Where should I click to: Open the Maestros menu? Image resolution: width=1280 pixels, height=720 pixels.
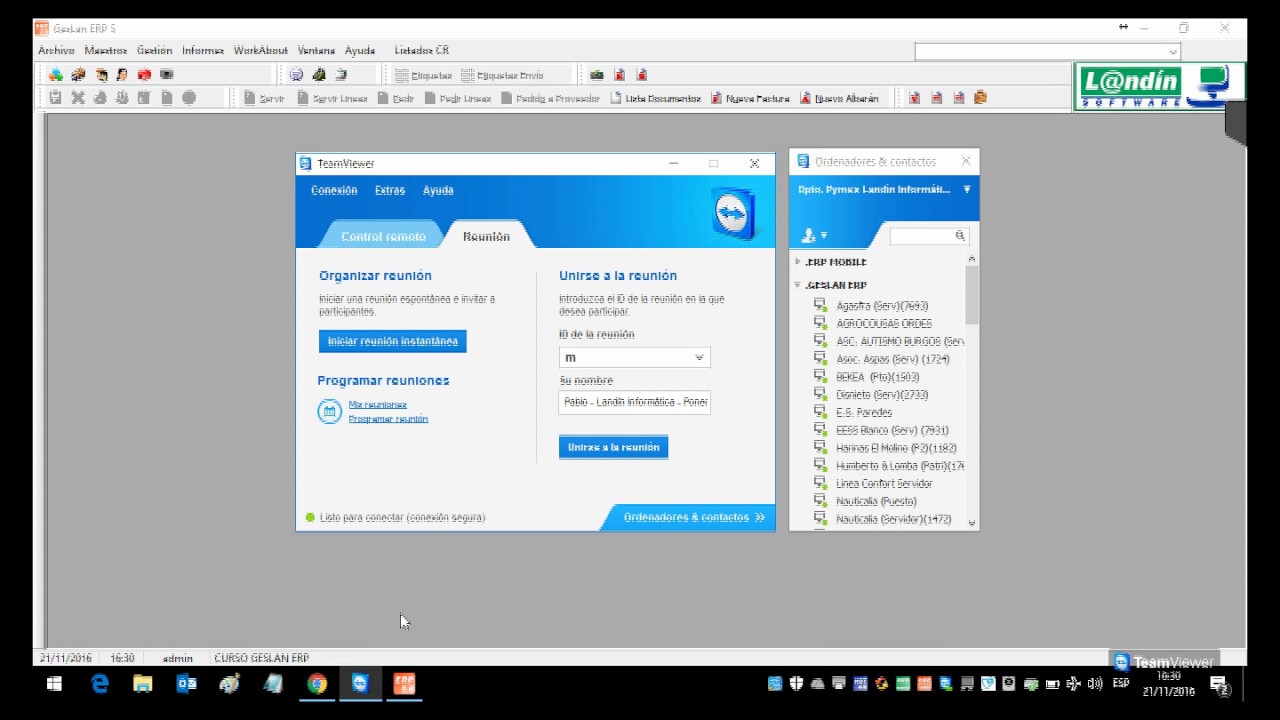click(x=106, y=50)
